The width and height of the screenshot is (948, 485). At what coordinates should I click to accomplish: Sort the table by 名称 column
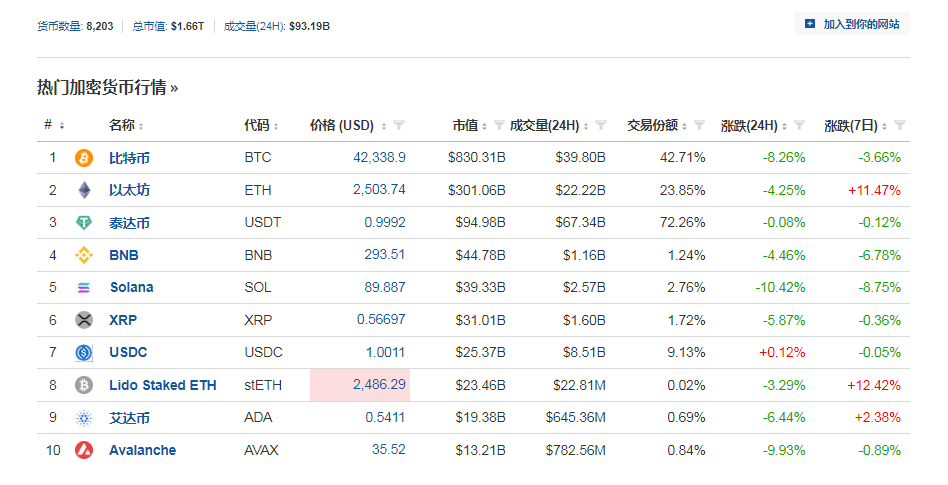pos(126,126)
